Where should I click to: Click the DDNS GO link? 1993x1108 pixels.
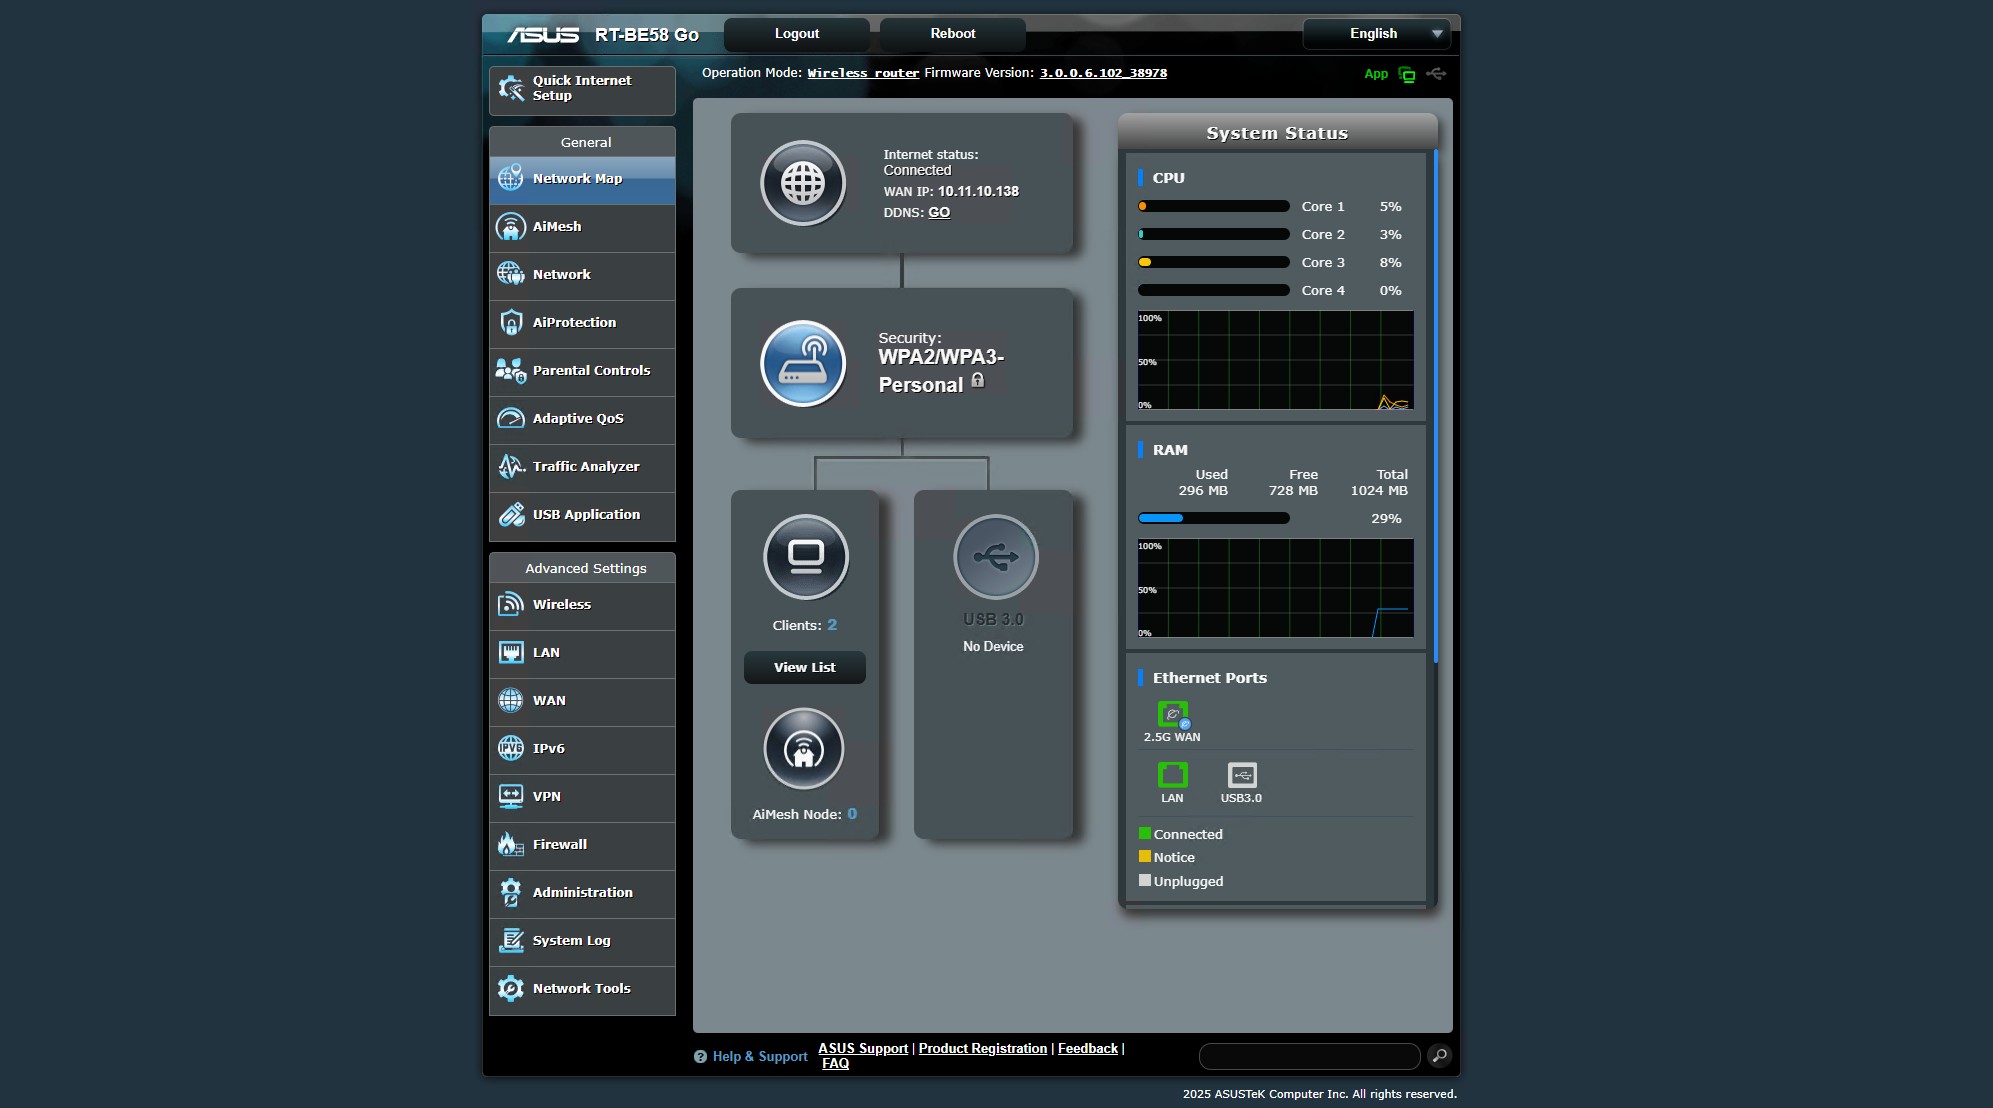tap(939, 212)
